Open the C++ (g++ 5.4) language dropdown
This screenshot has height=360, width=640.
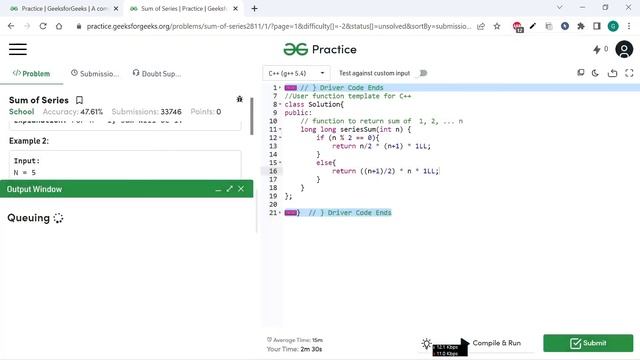point(296,73)
